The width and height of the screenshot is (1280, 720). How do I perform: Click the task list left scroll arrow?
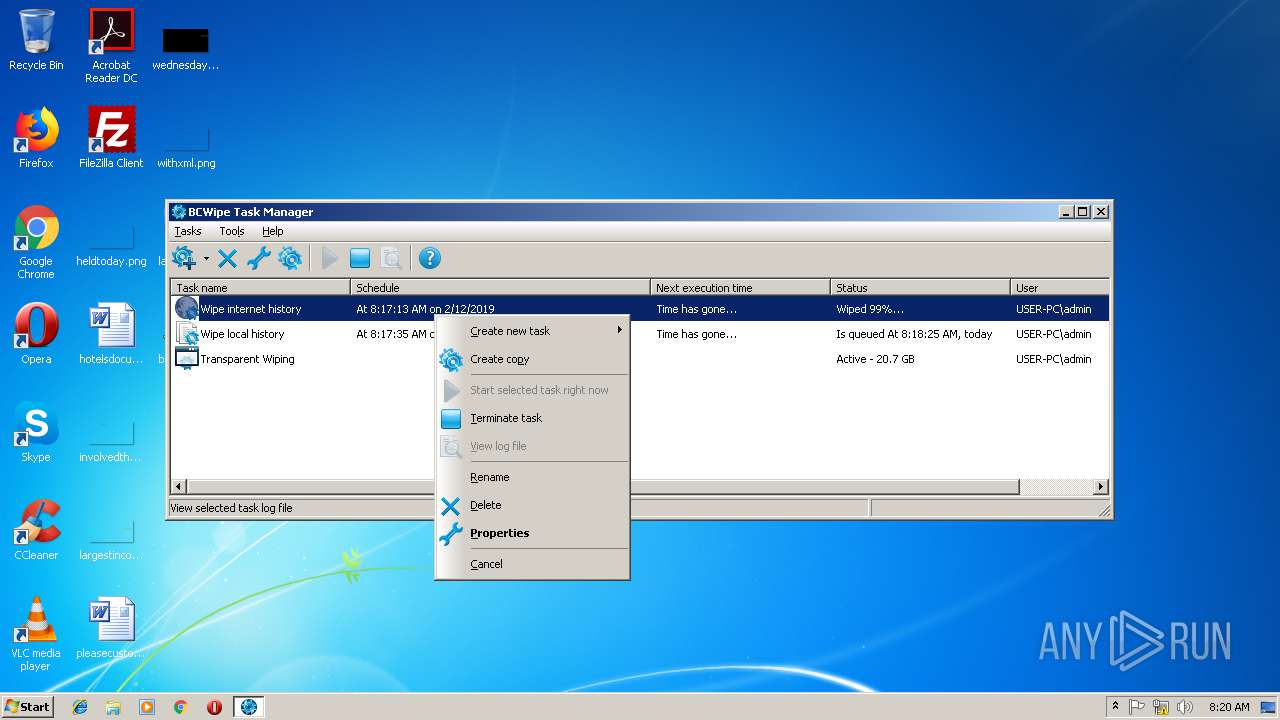pos(180,487)
